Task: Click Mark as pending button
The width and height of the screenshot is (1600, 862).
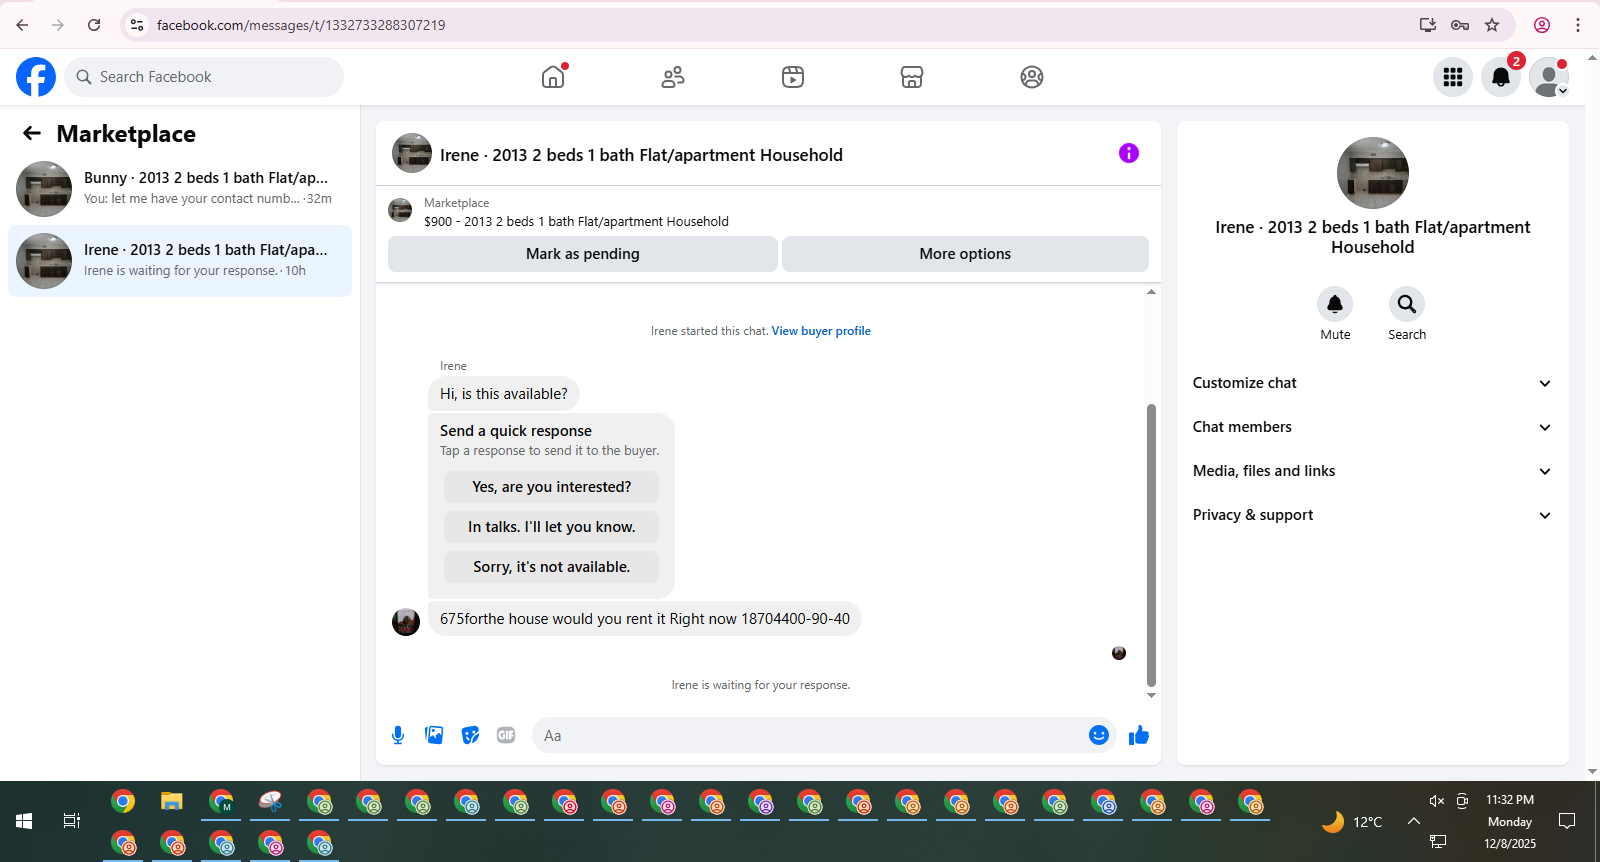Action: [583, 254]
